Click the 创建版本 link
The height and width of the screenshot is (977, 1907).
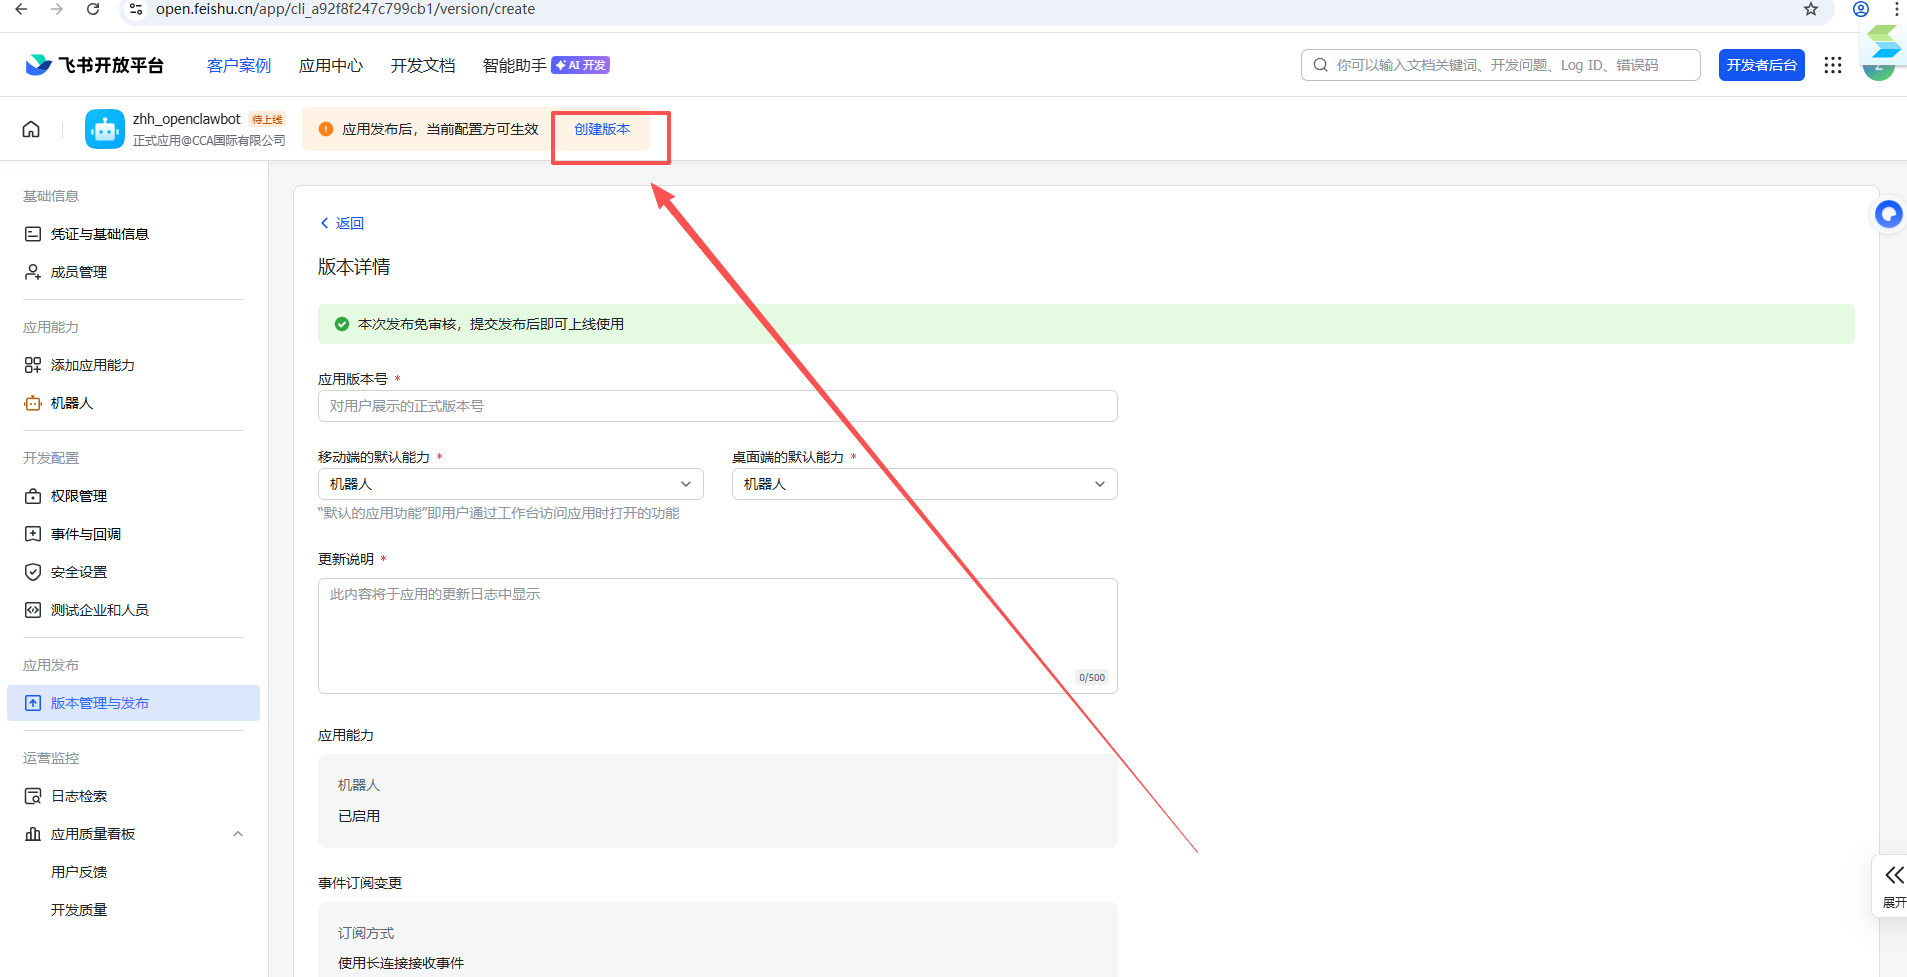pos(602,129)
